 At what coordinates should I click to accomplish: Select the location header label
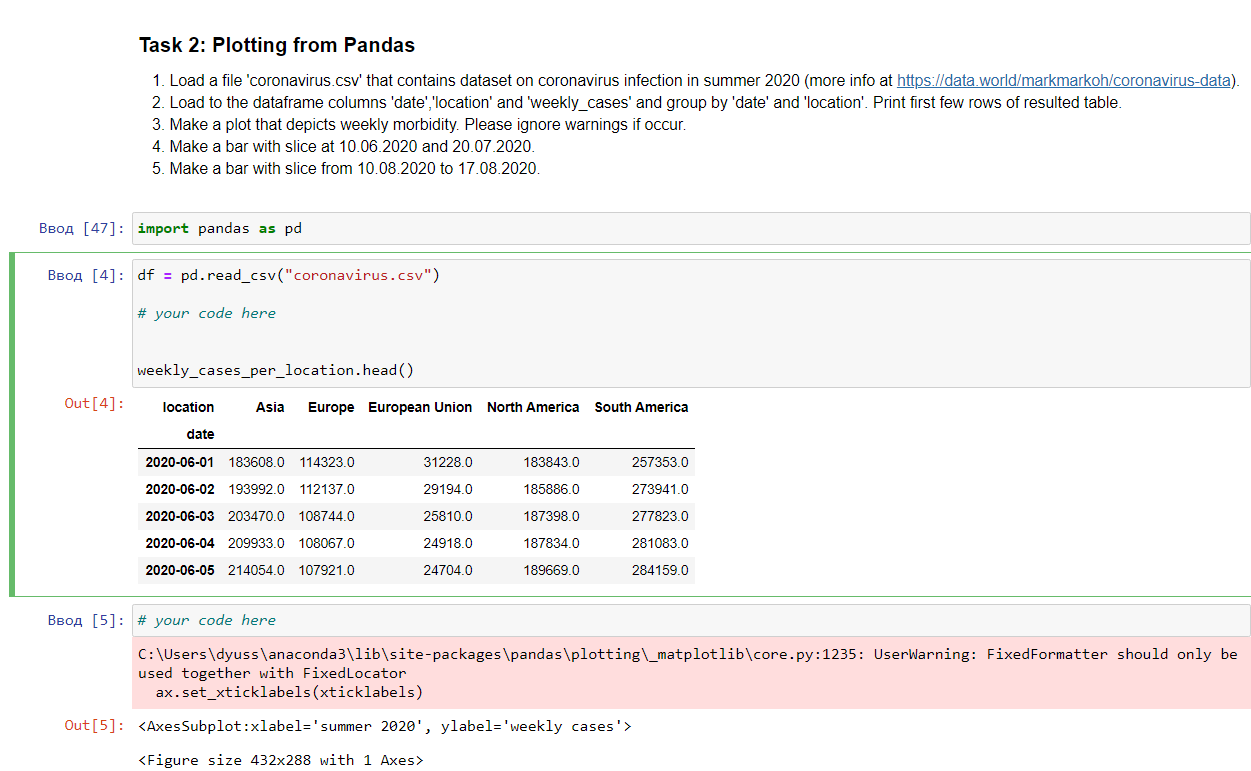pyautogui.click(x=188, y=407)
